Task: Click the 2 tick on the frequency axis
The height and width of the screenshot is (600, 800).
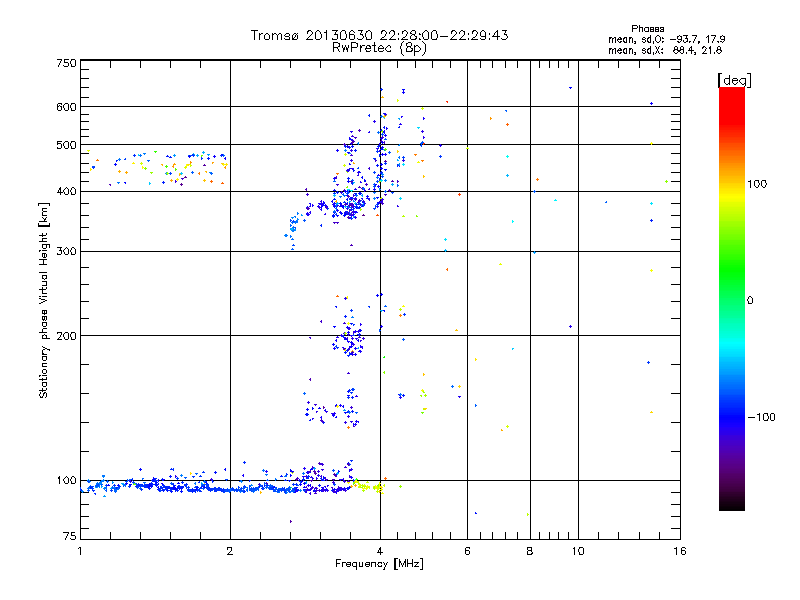Action: (230, 551)
